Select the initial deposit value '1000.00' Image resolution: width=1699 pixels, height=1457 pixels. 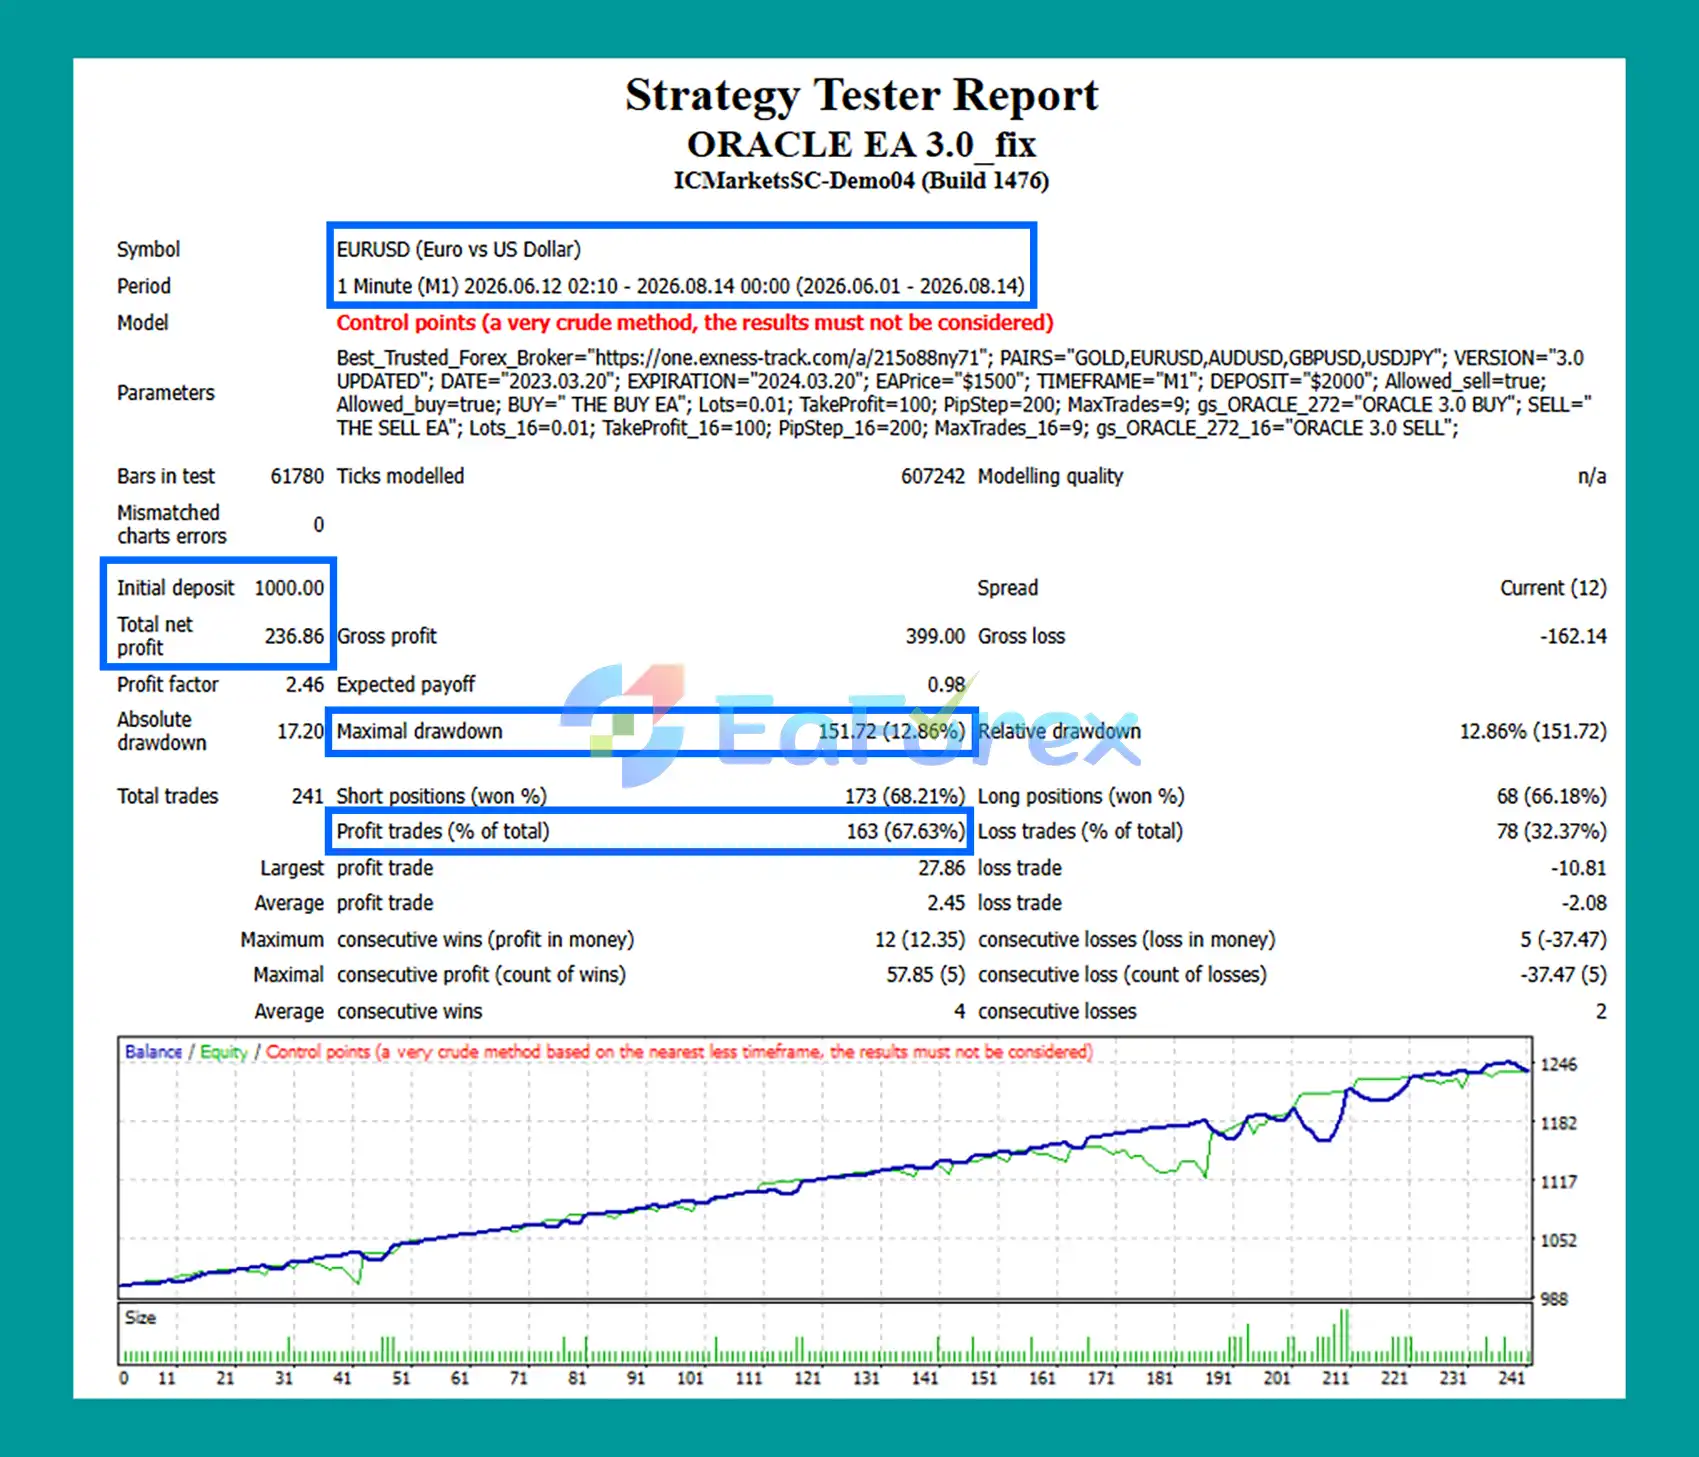pos(289,588)
